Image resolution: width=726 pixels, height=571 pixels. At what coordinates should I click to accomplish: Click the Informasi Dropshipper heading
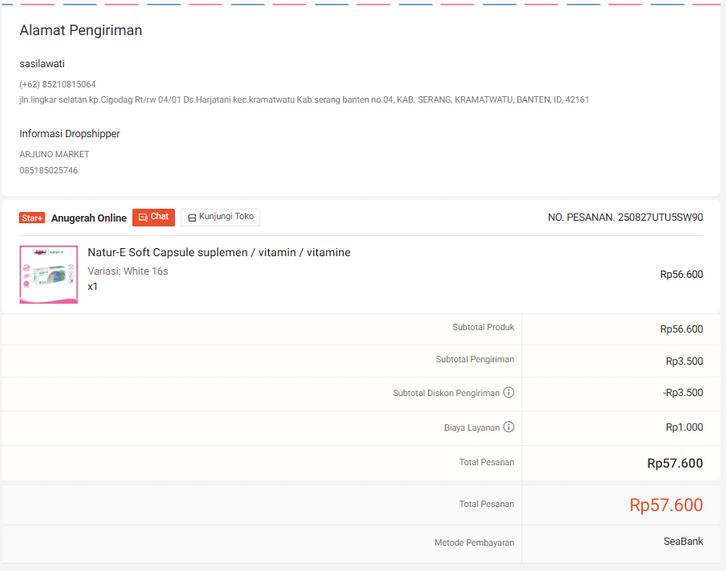pyautogui.click(x=70, y=134)
